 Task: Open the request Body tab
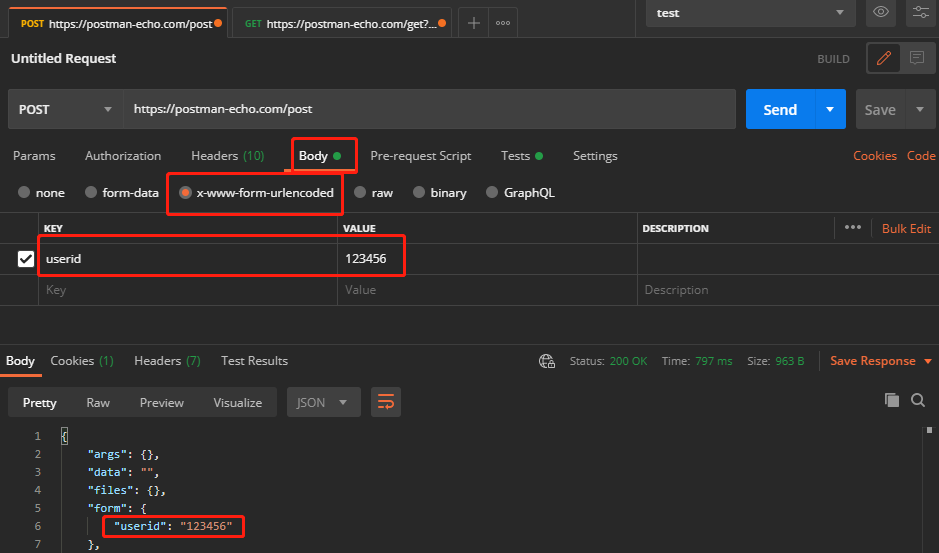coord(320,156)
